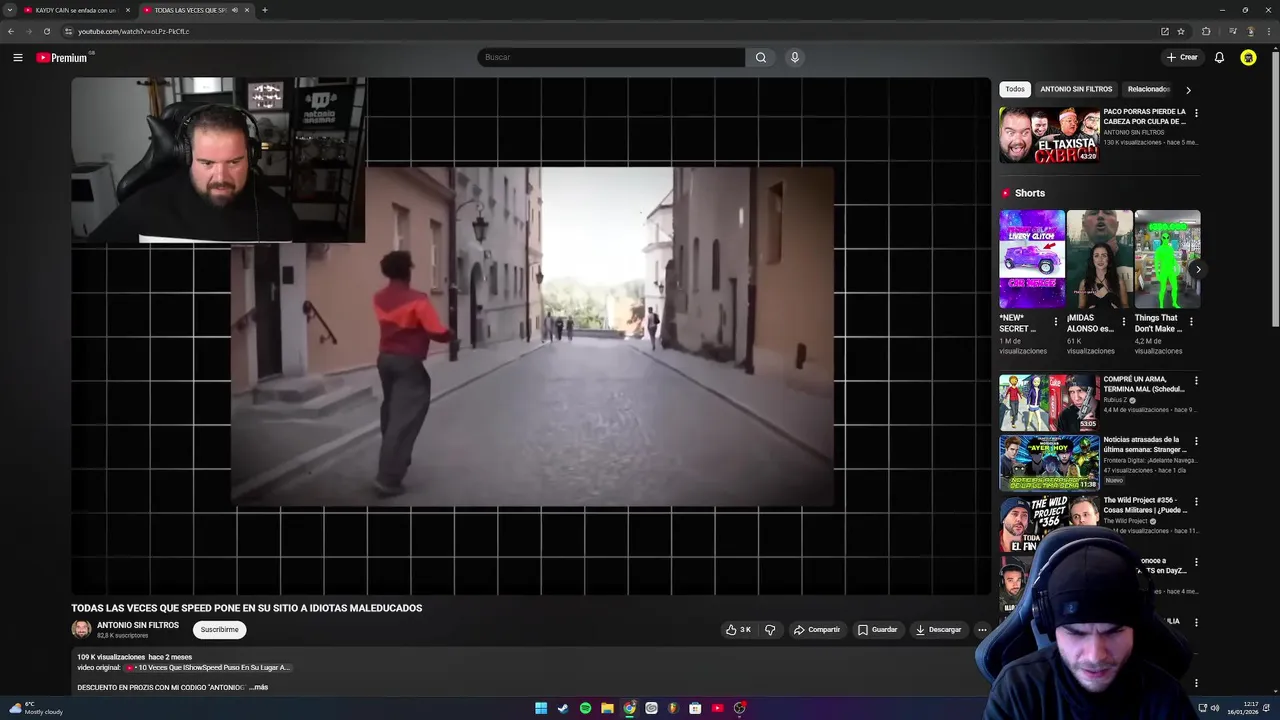View site information icon in address bar

(x=68, y=31)
